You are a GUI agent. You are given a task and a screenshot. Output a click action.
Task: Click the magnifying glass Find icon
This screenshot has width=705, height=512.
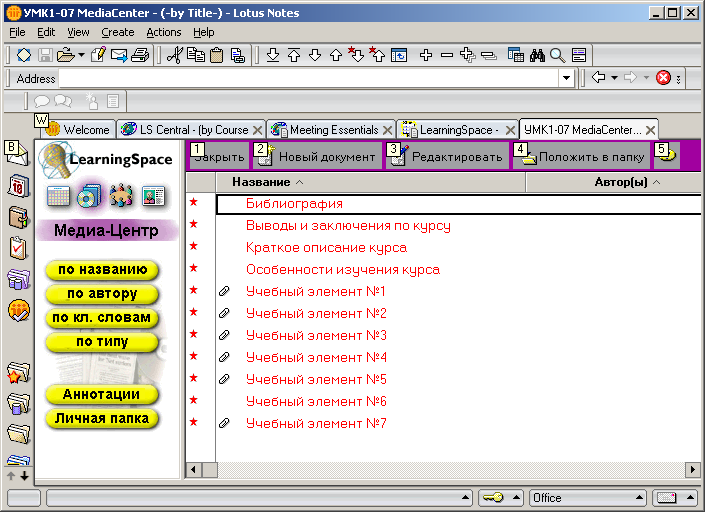[558, 55]
